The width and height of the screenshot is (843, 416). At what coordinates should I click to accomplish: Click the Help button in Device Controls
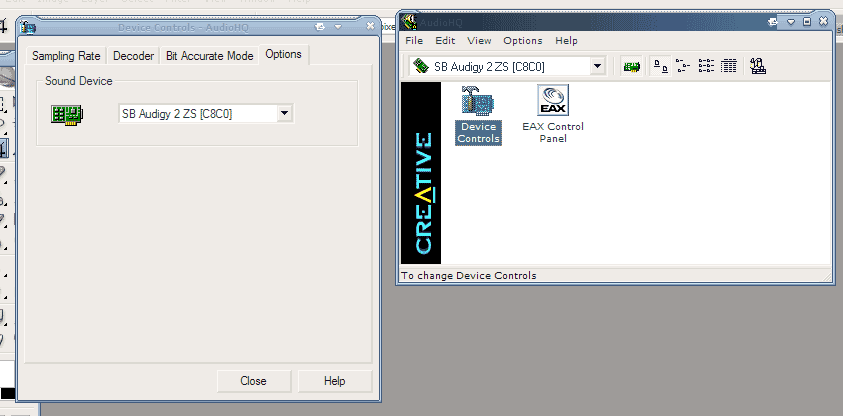[x=334, y=381]
